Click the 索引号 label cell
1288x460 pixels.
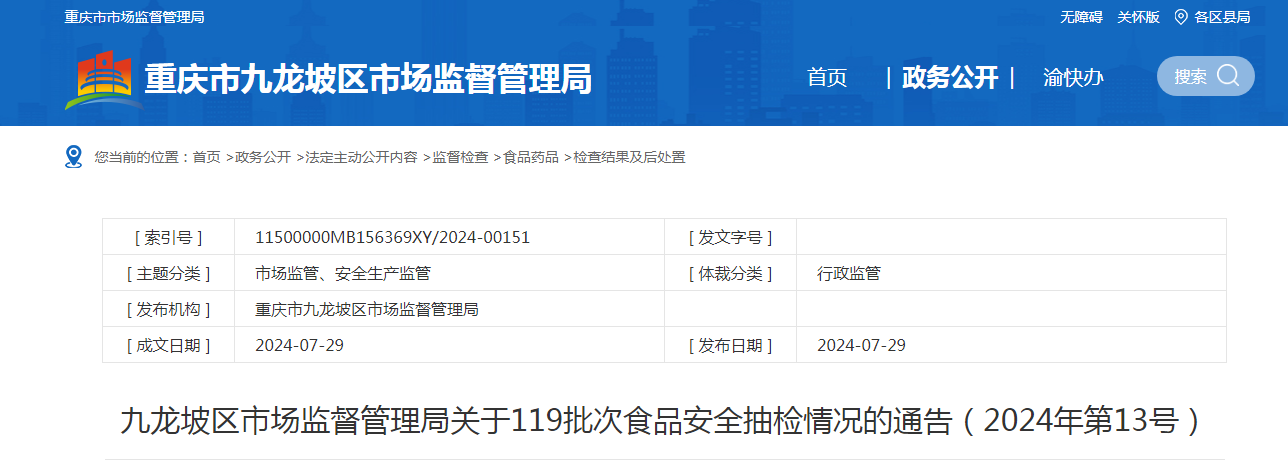tap(168, 237)
